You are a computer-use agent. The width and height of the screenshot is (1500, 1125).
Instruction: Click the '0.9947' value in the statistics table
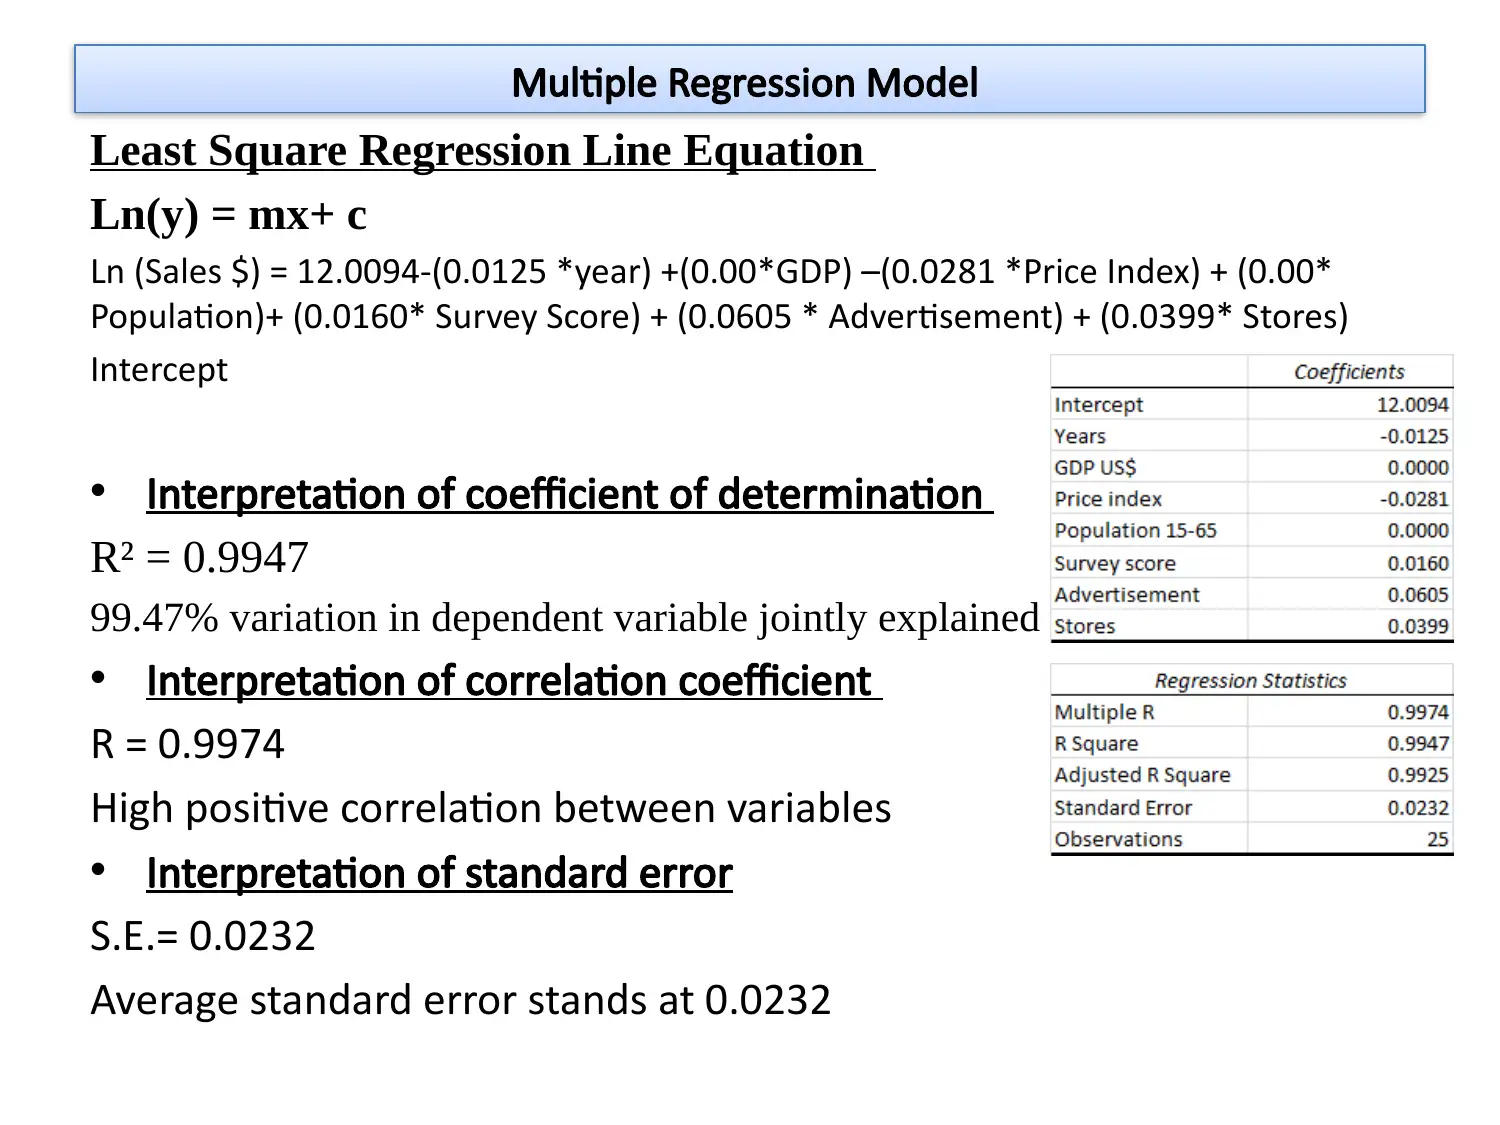pos(1418,744)
